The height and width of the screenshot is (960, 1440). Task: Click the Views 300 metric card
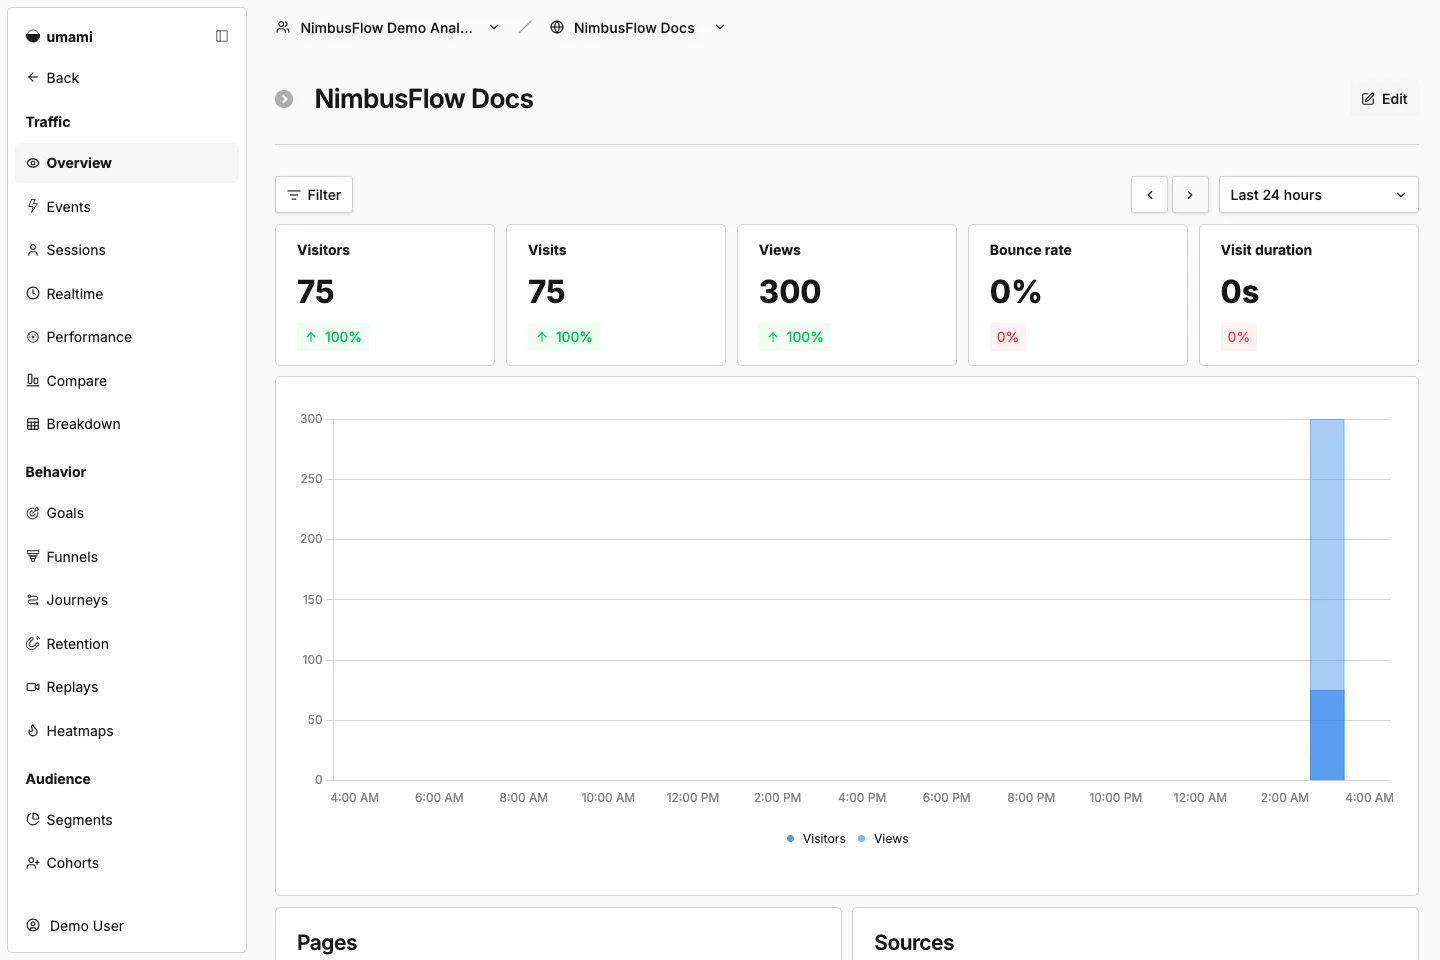(x=847, y=295)
